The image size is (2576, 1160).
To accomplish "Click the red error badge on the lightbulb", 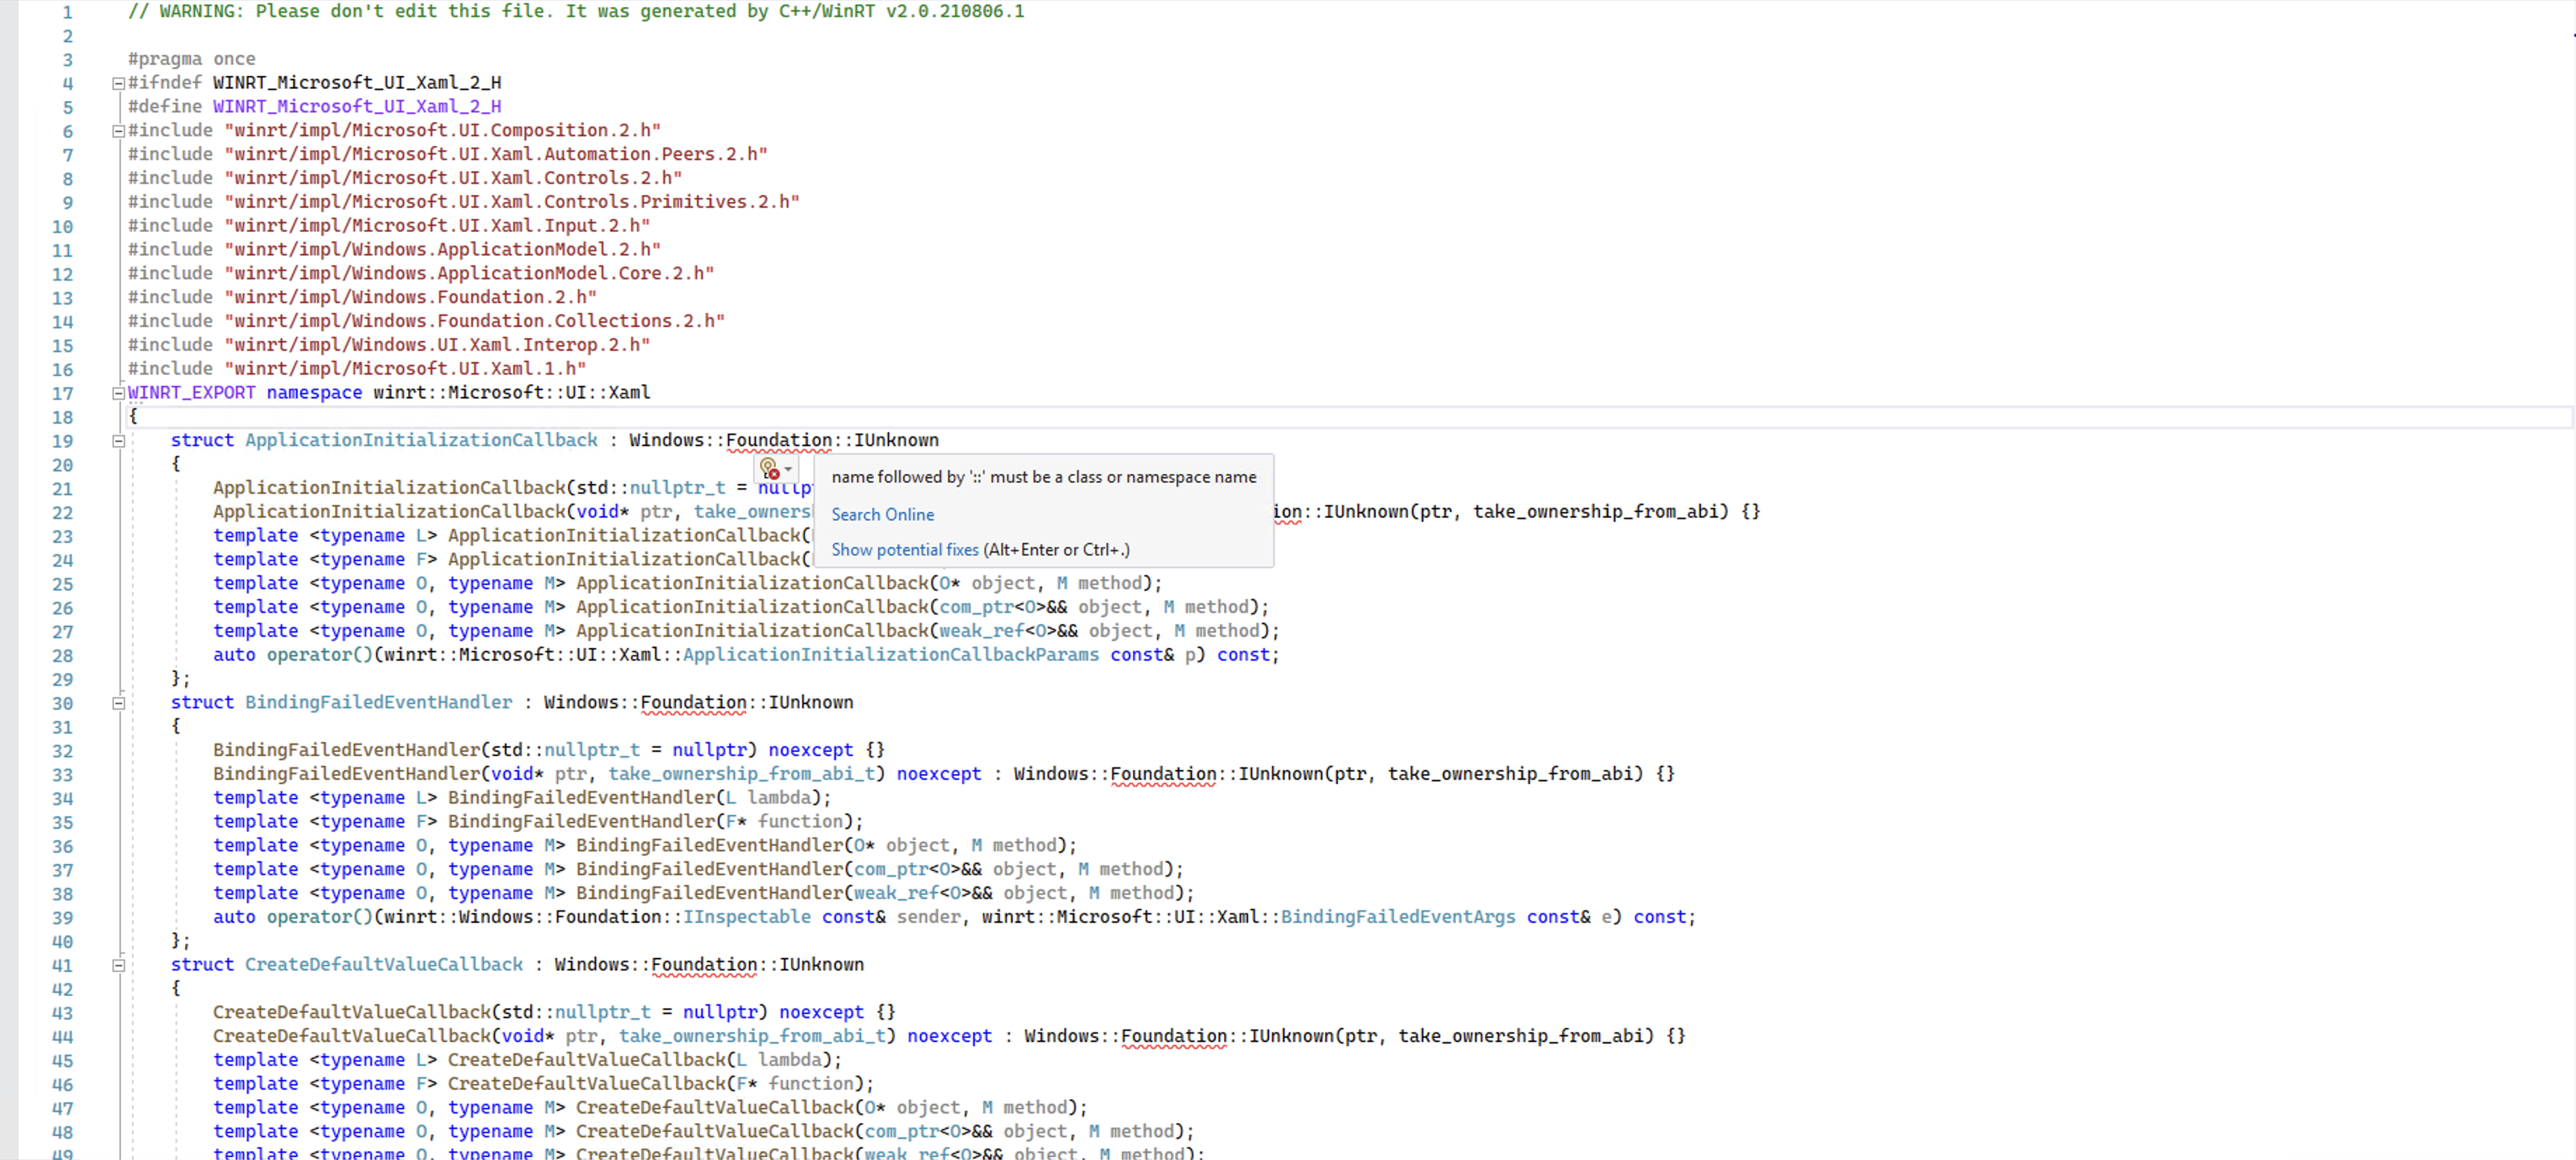I will (776, 476).
